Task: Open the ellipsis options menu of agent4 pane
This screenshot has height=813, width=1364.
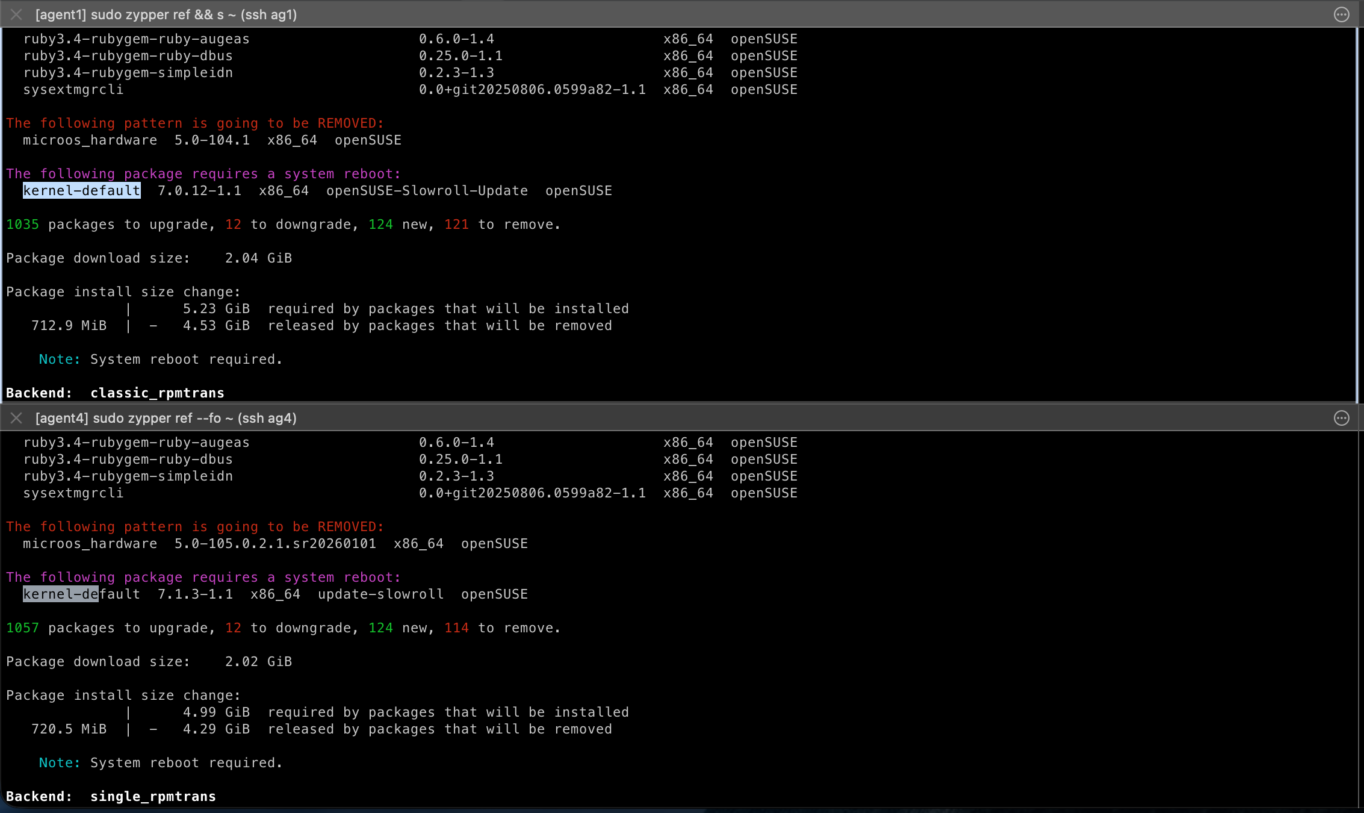Action: coord(1342,418)
